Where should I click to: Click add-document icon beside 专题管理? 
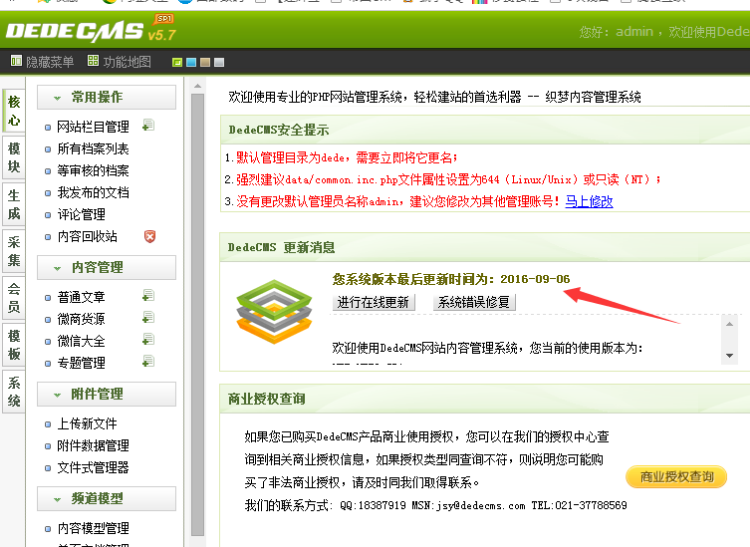(x=148, y=361)
